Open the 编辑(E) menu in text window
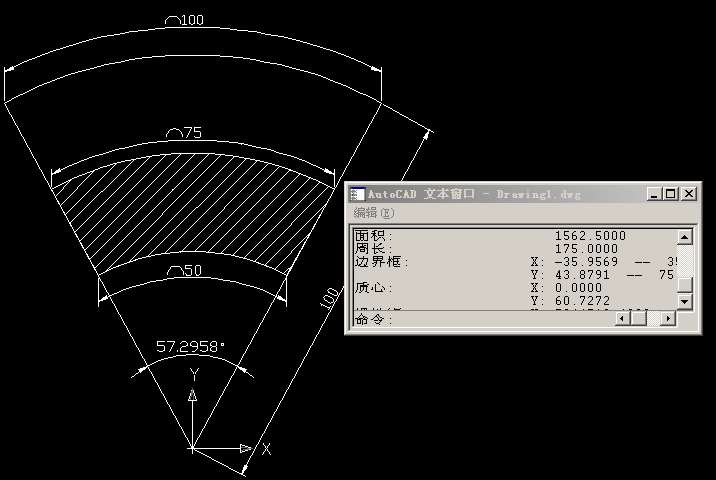Screen dimensions: 716x480 374,213
